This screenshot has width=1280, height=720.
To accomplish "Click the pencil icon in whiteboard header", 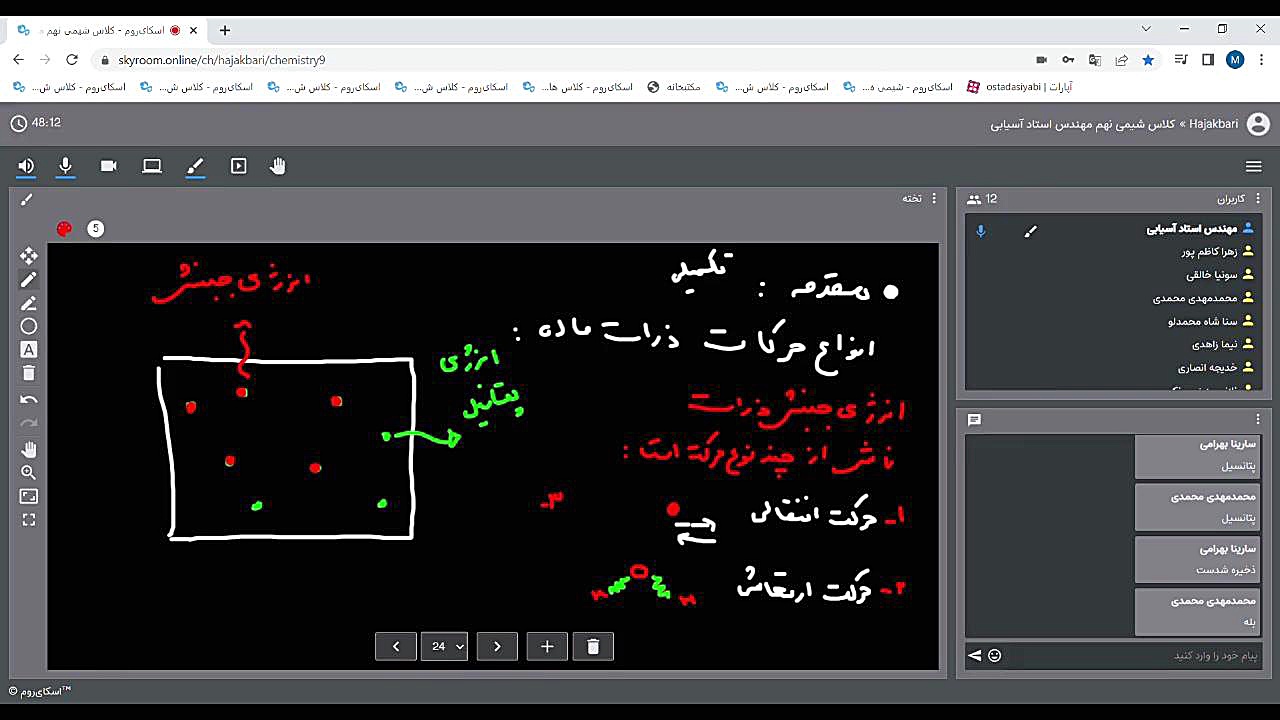I will point(27,199).
